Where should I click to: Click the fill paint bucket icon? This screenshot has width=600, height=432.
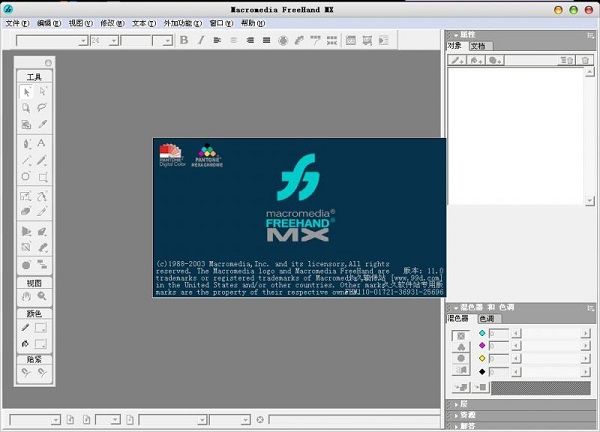tap(25, 344)
